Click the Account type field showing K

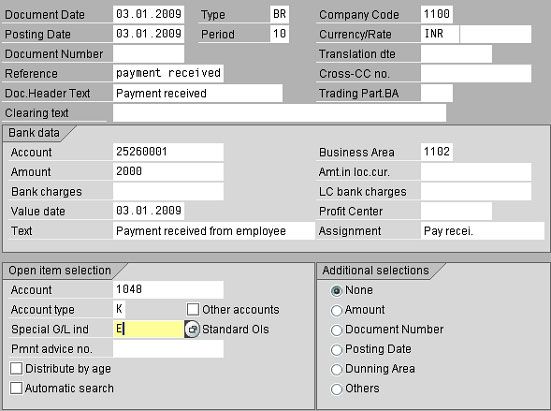tap(119, 309)
